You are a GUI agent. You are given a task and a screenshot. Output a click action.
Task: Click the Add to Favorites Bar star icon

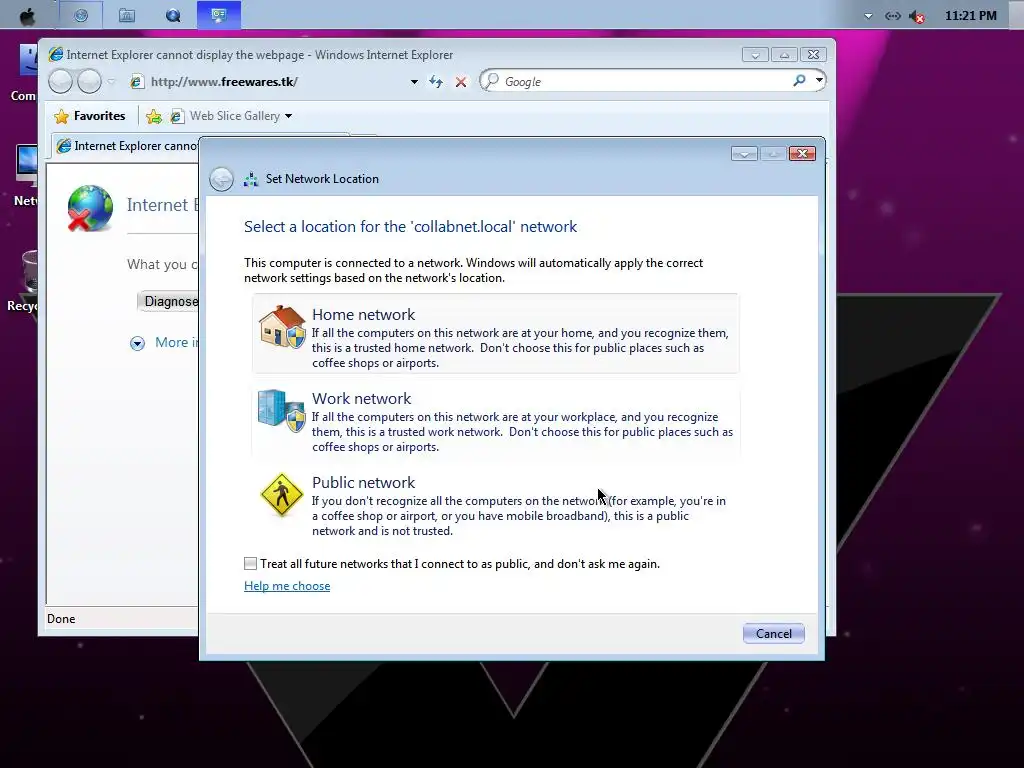[x=154, y=116]
